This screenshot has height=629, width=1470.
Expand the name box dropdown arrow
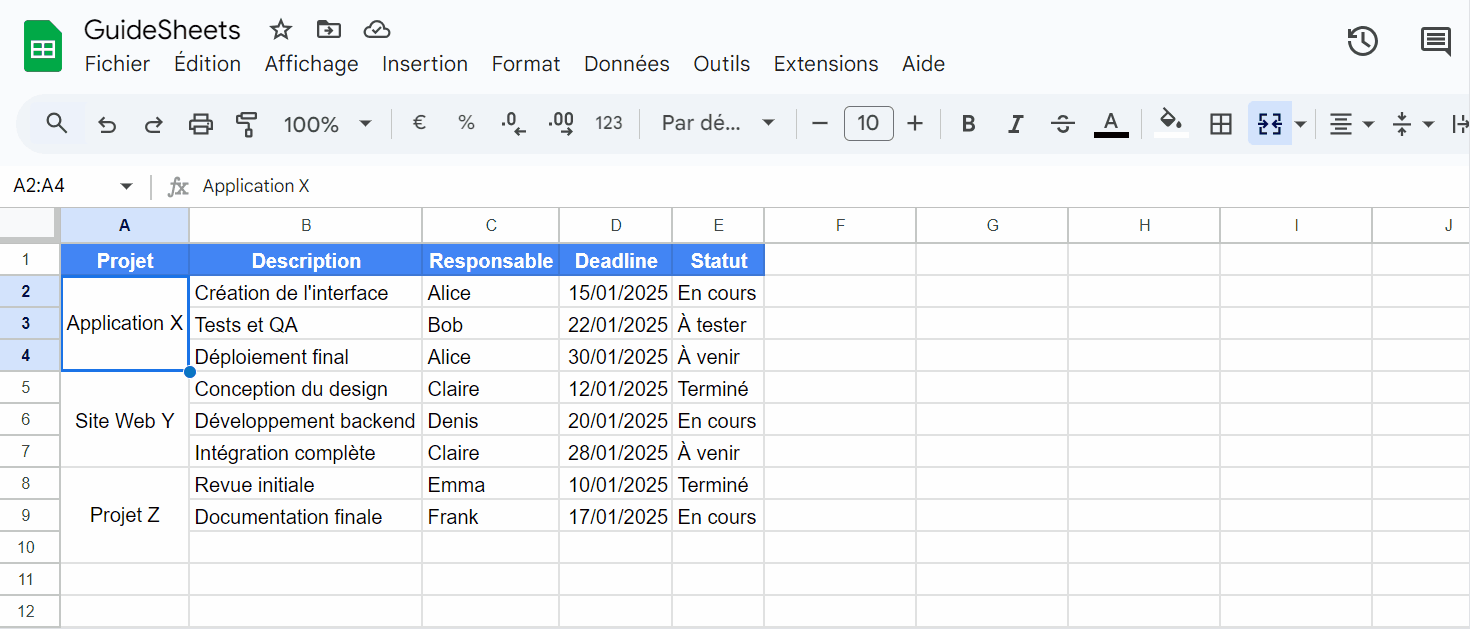click(x=126, y=186)
